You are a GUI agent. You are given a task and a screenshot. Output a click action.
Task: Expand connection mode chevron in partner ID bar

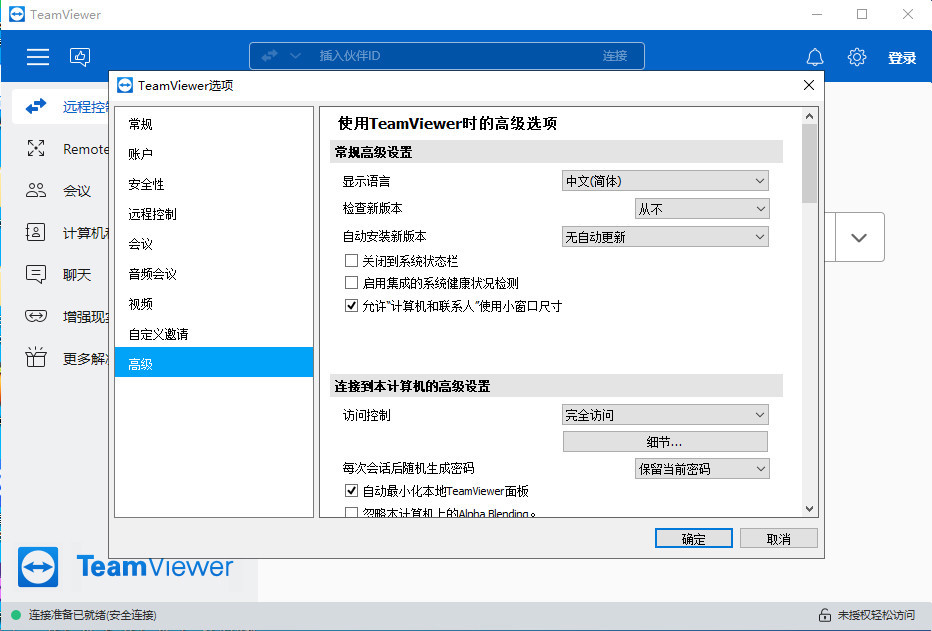tap(295, 56)
